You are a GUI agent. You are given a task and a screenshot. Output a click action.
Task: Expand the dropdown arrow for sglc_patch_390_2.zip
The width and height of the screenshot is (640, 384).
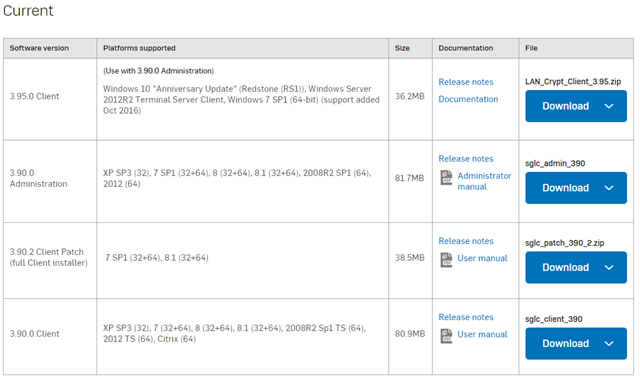tap(609, 268)
